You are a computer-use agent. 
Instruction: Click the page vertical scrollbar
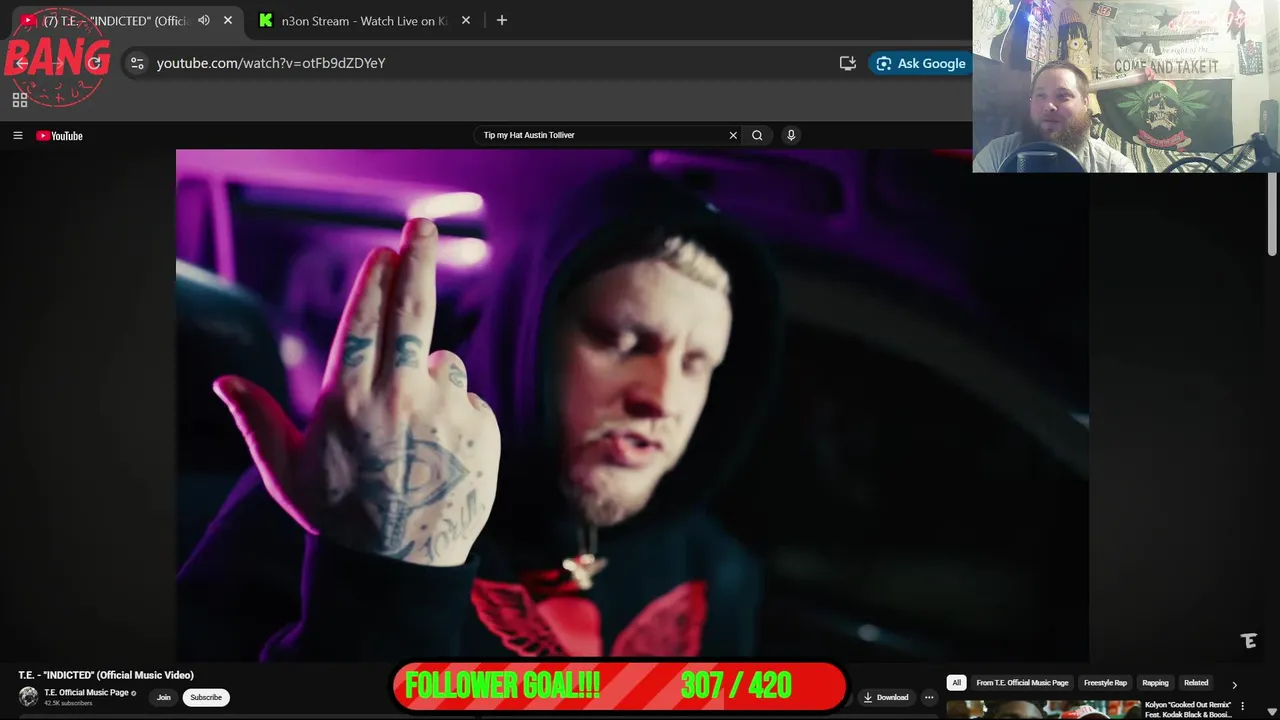click(x=1272, y=215)
